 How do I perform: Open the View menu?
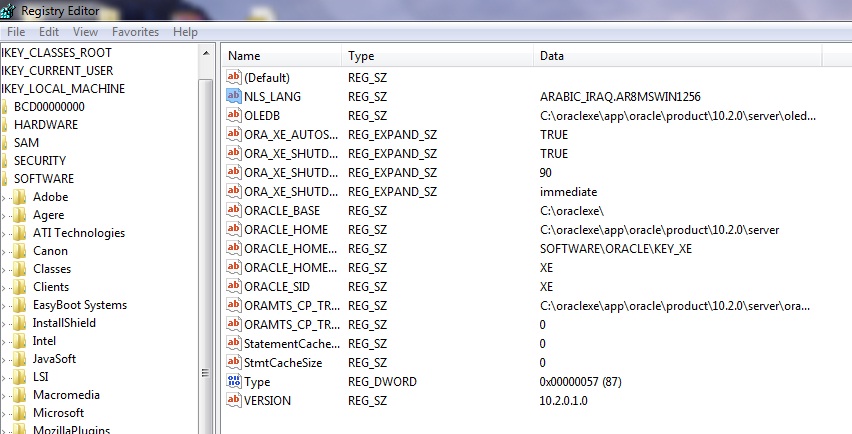(x=85, y=32)
